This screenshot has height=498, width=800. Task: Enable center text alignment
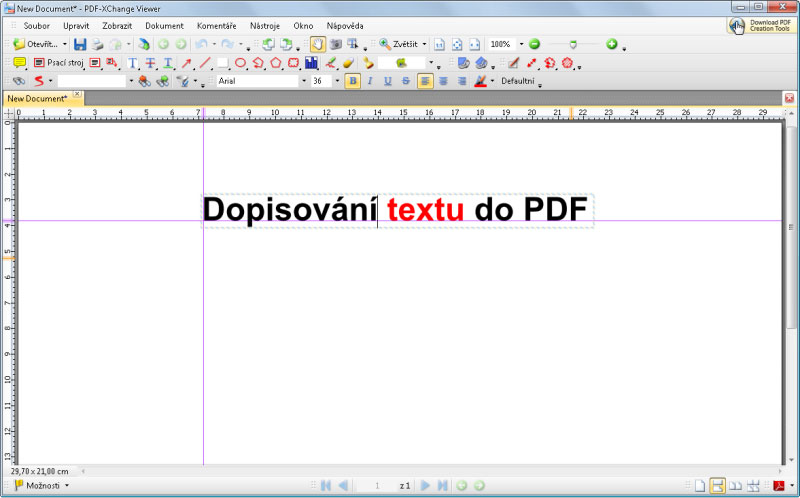443,80
